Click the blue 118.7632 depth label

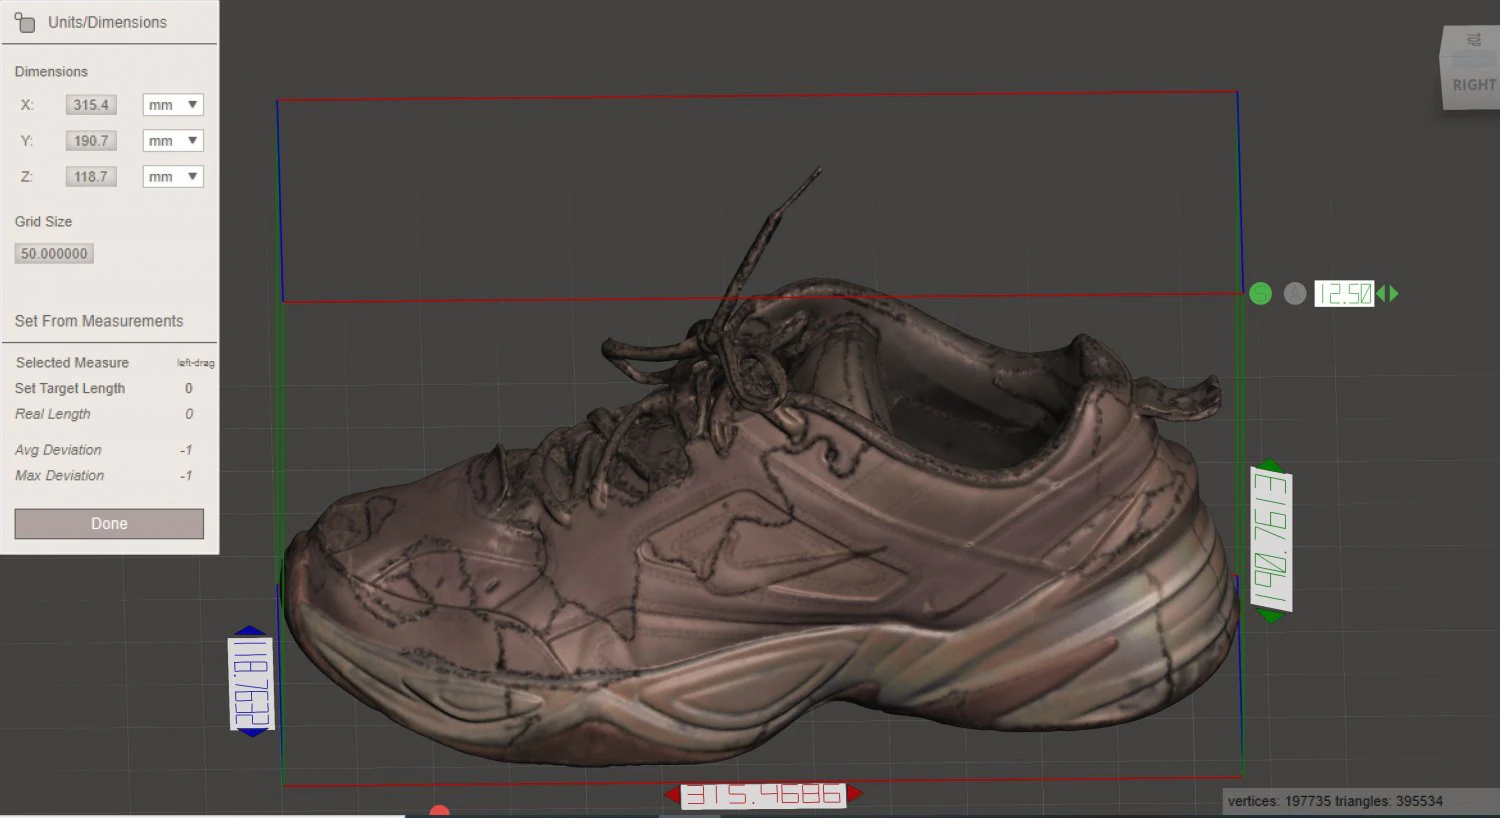point(251,683)
